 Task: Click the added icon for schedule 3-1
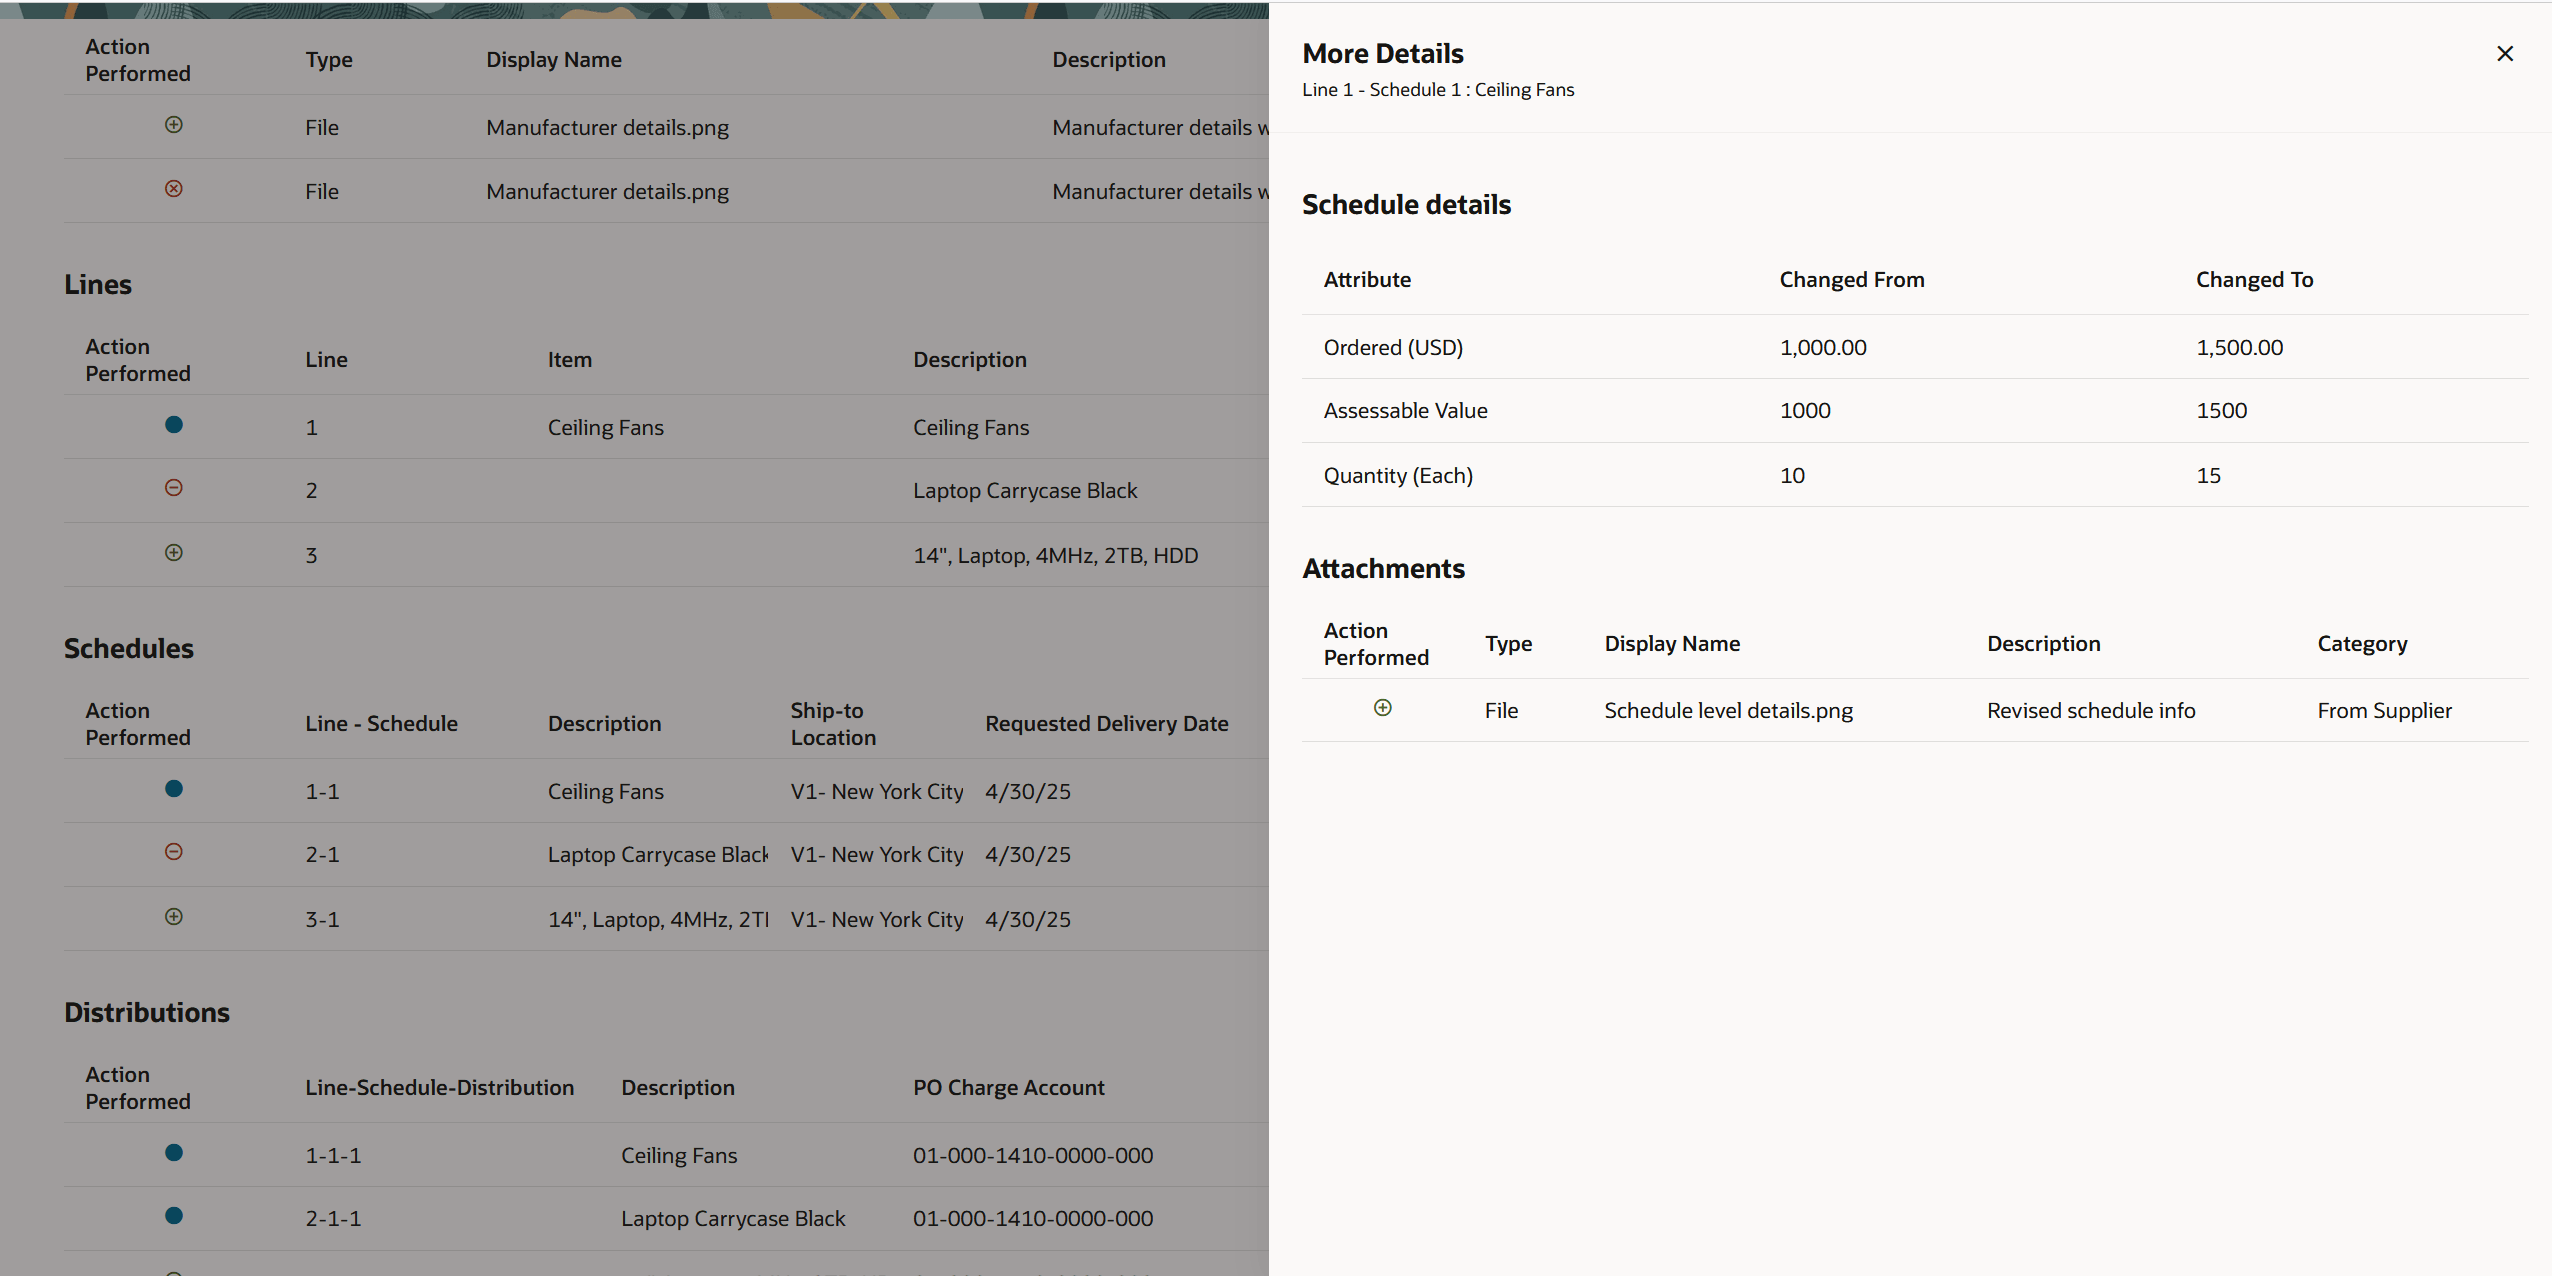174,917
